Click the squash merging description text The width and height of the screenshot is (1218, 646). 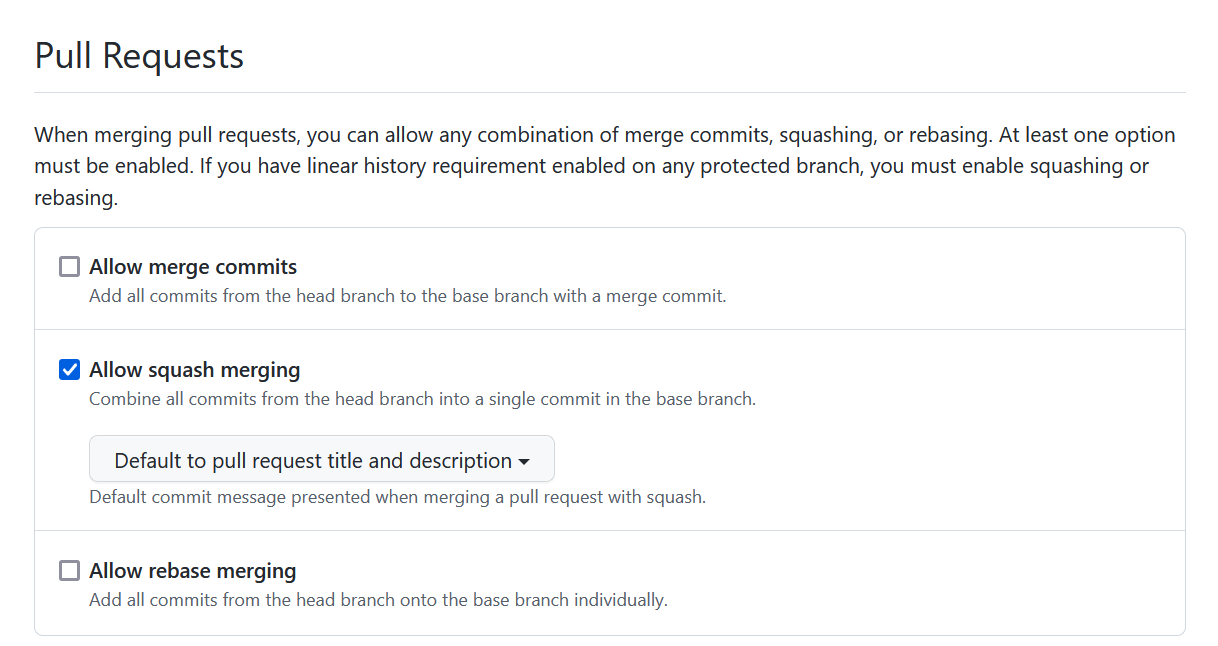[421, 398]
